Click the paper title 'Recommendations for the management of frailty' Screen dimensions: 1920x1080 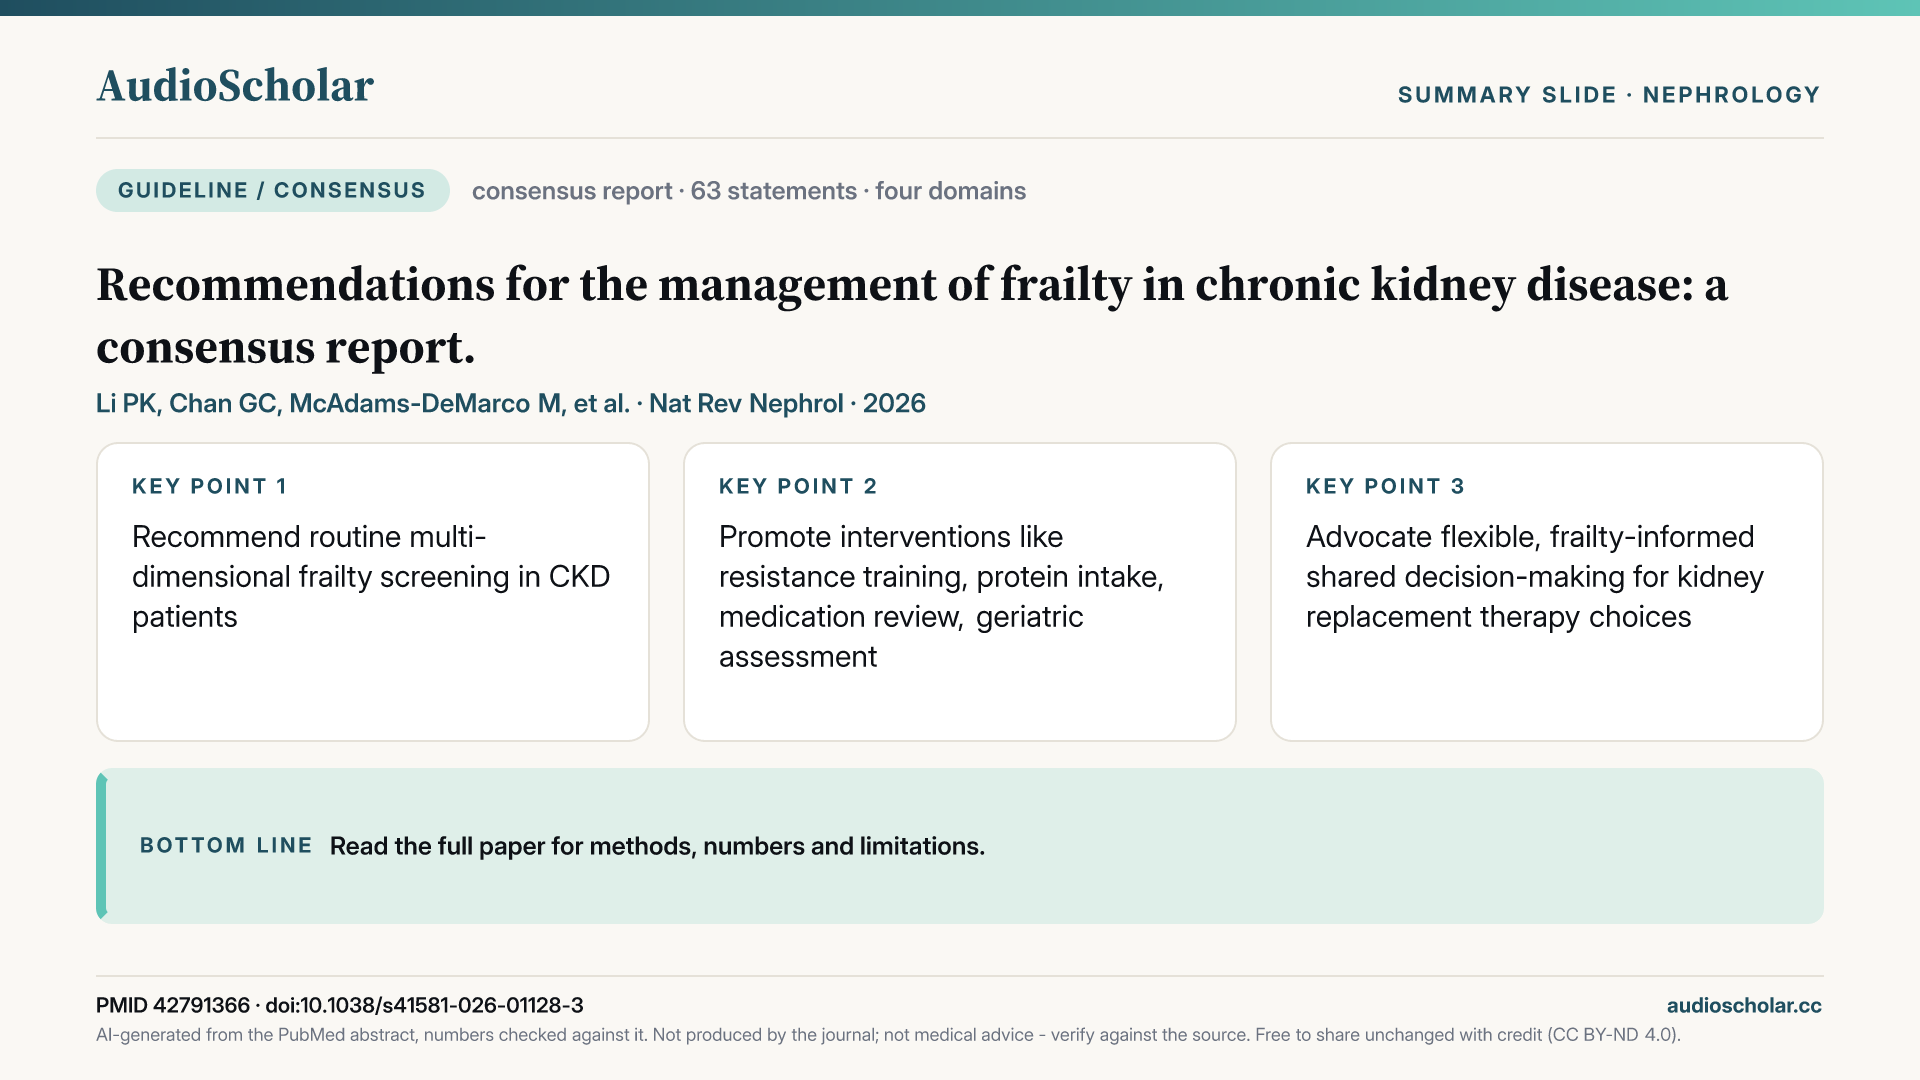point(912,316)
